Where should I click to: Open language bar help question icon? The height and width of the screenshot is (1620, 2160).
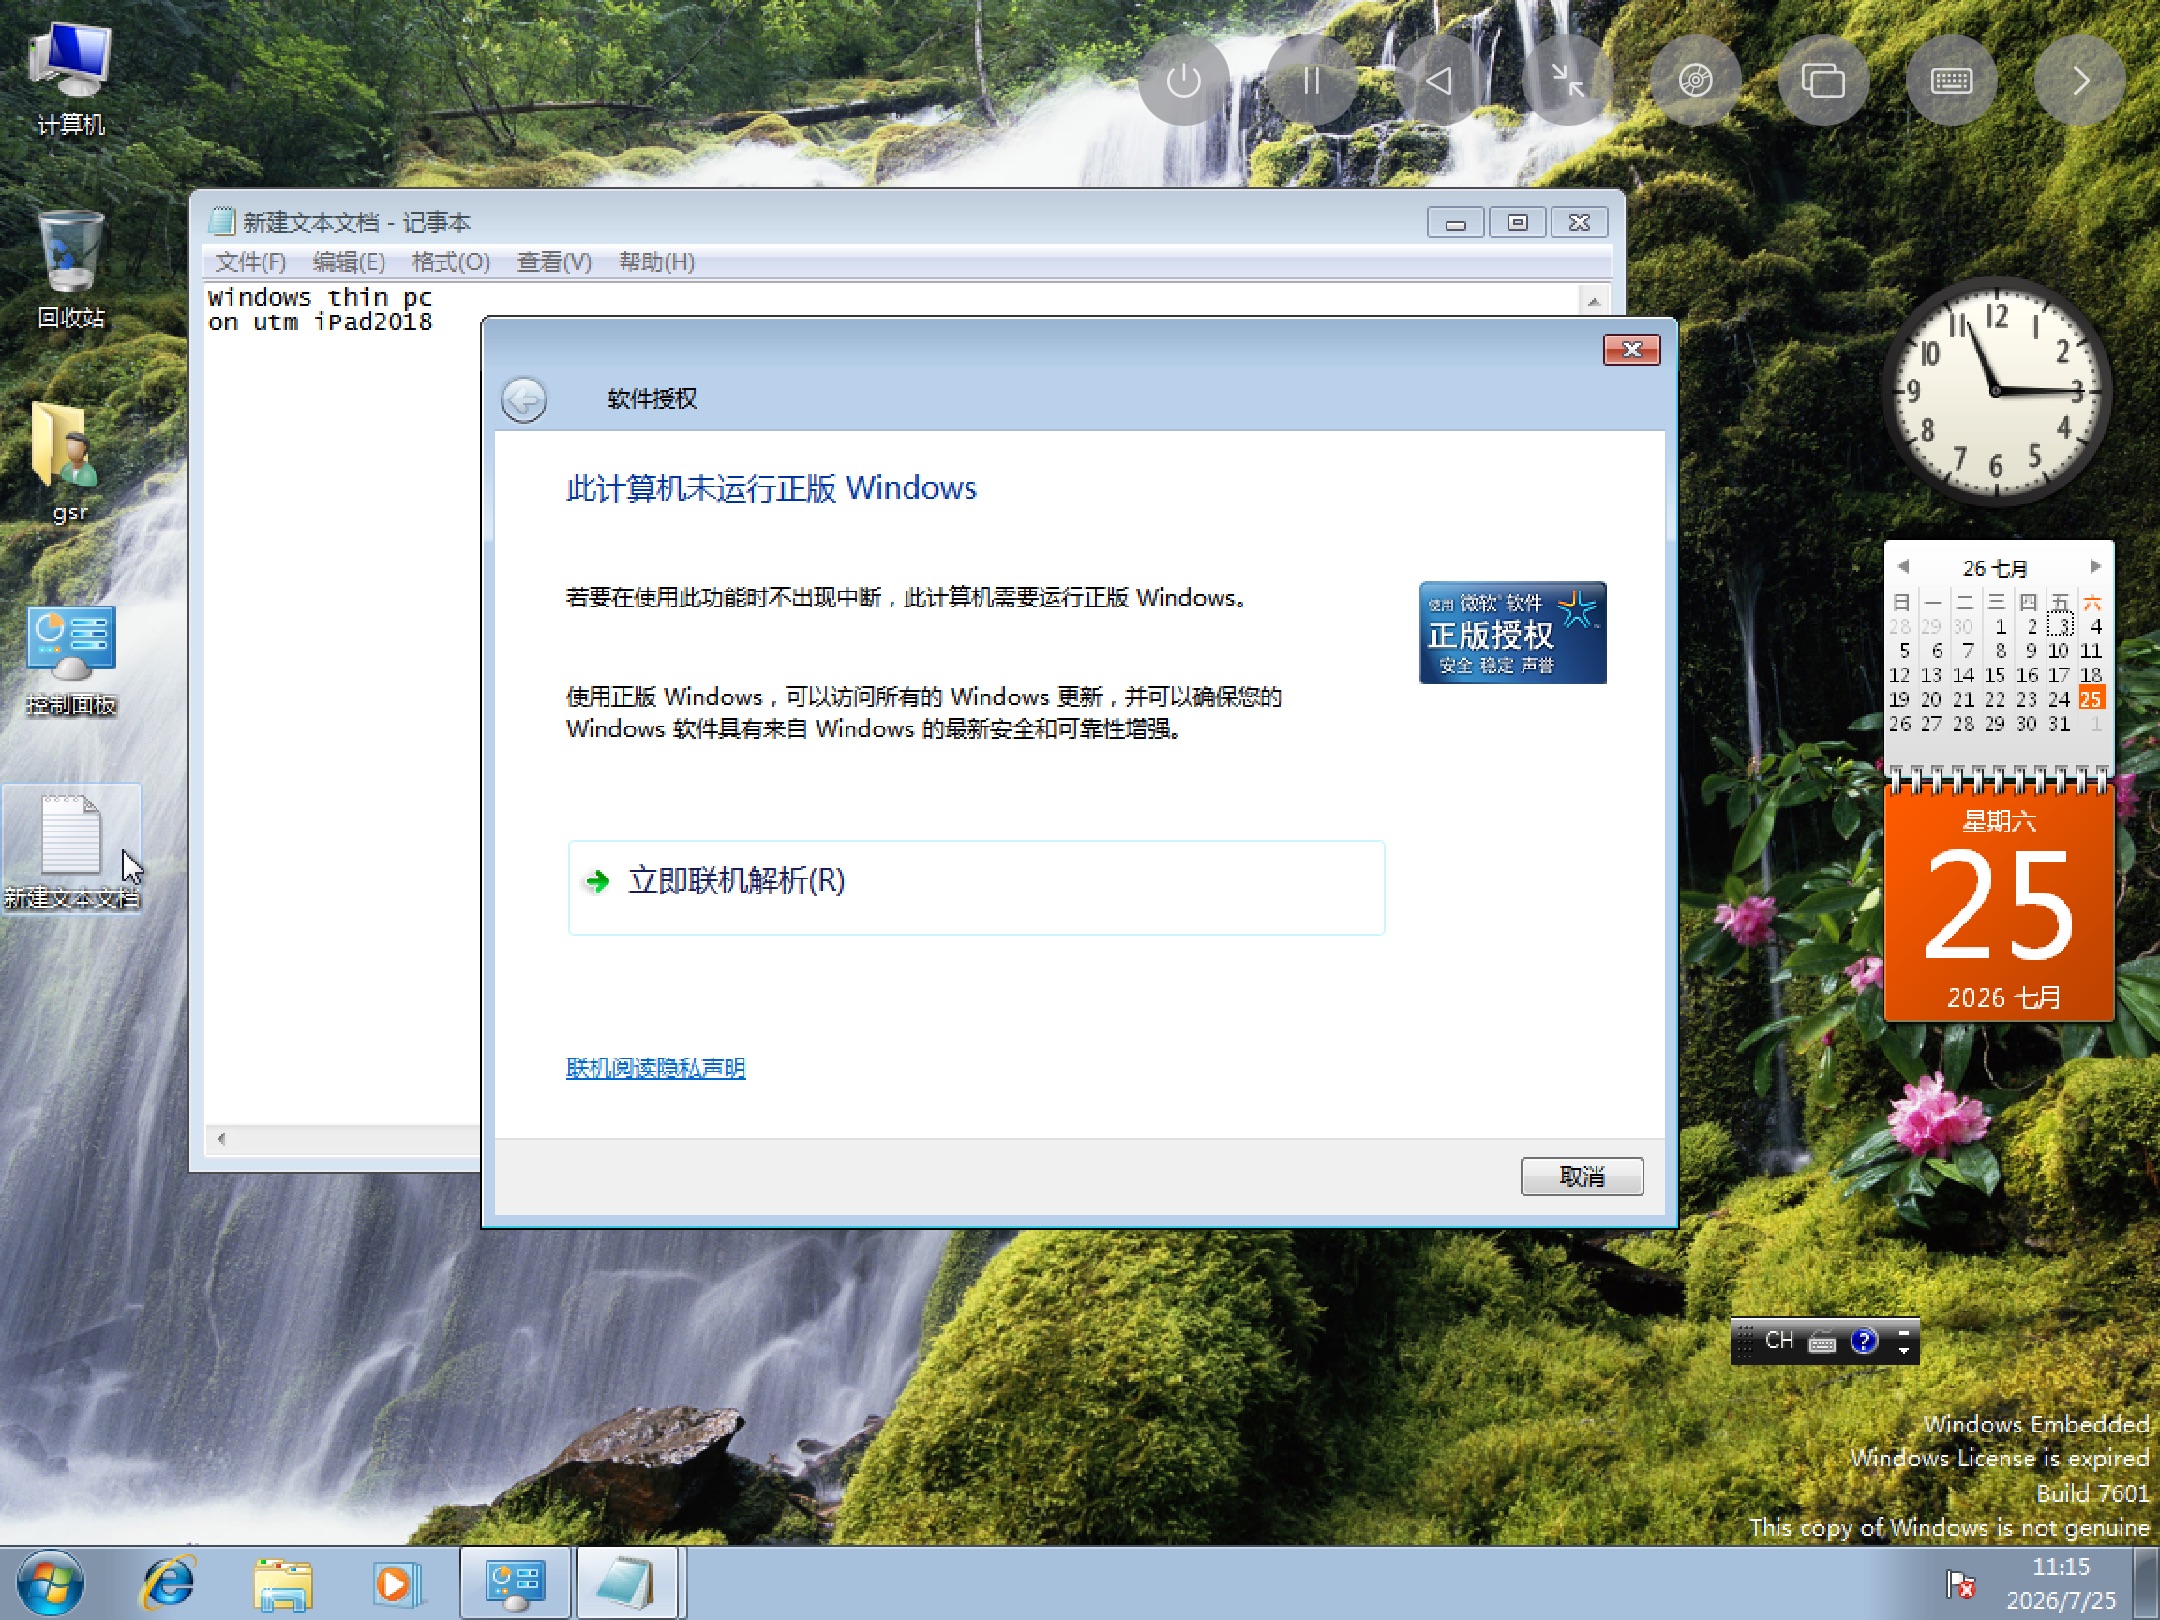[x=1864, y=1341]
